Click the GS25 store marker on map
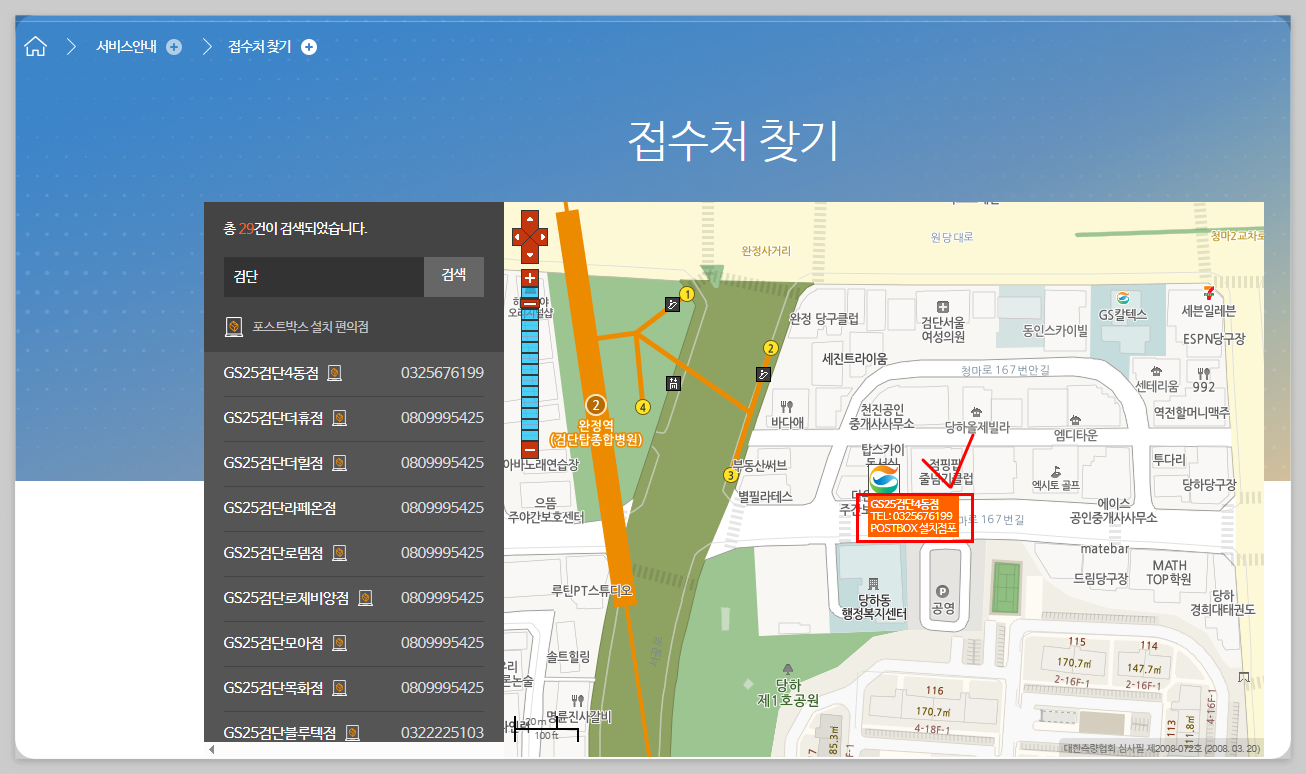1306x774 pixels. pyautogui.click(x=884, y=479)
